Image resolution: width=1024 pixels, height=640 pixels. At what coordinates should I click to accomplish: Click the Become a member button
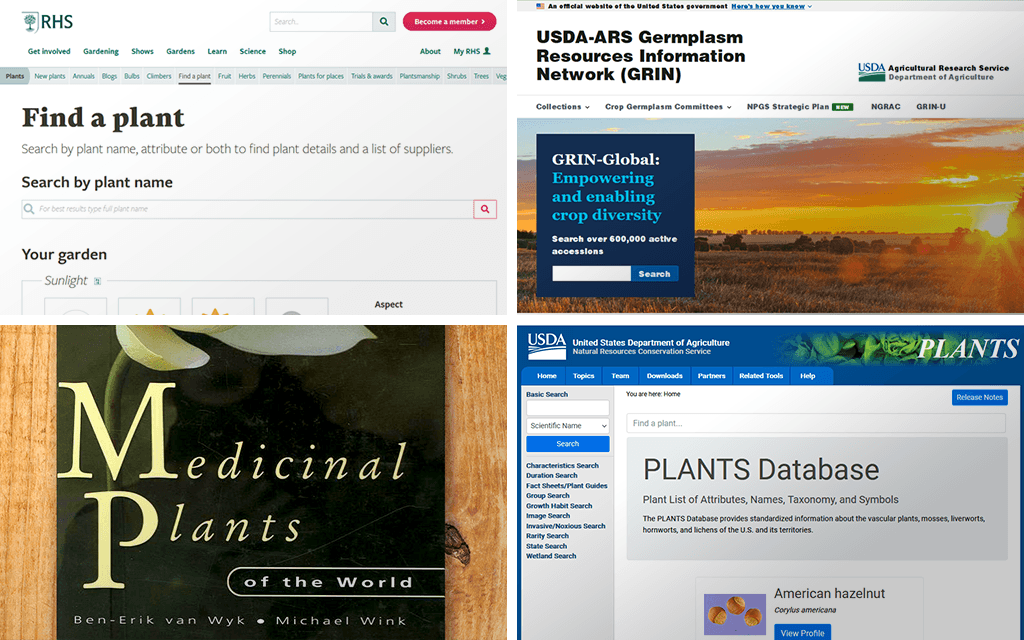click(x=449, y=21)
